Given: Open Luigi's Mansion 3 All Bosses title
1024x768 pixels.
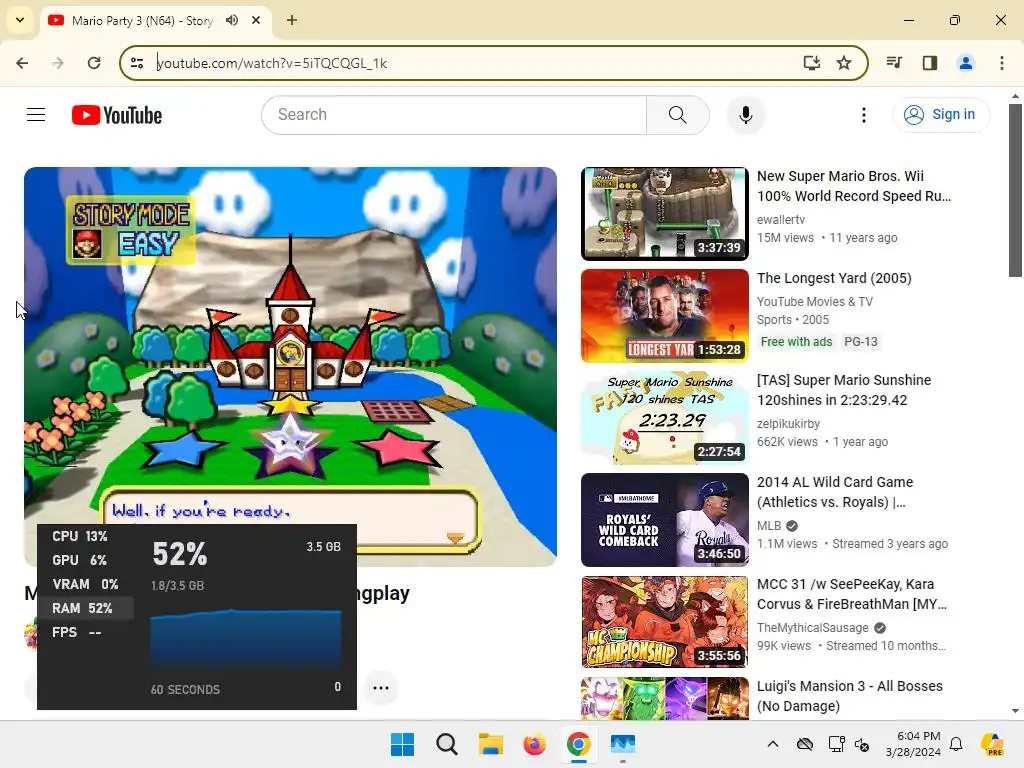Looking at the screenshot, I should [850, 696].
